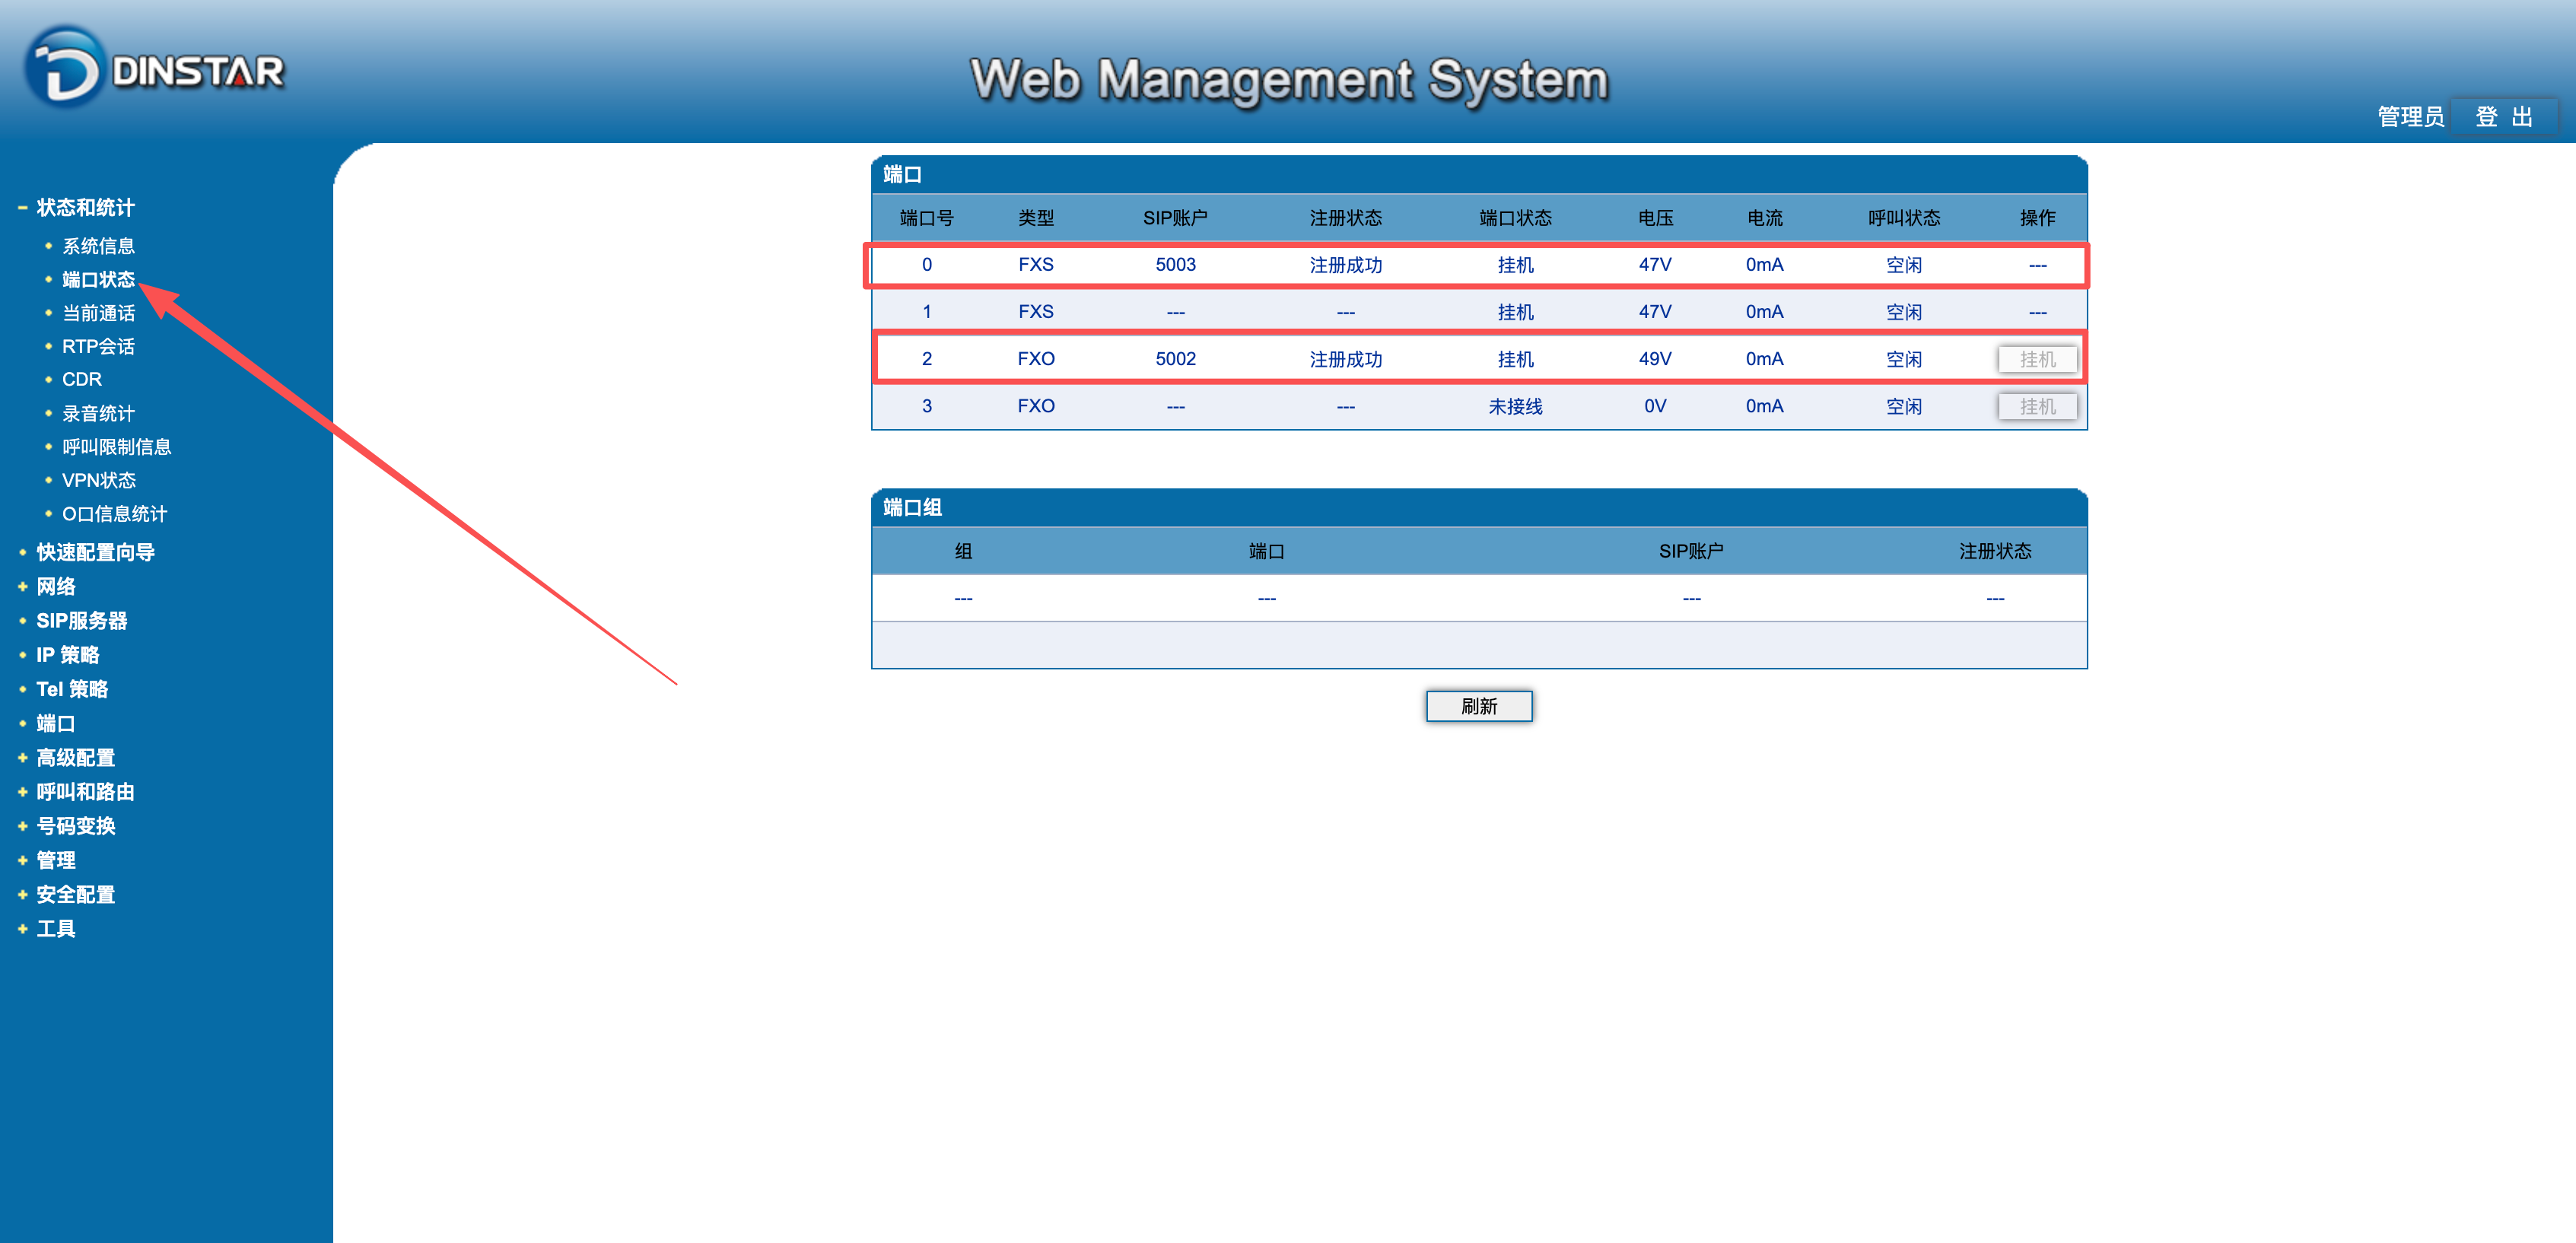Click SIP account 5002 cell
The image size is (2576, 1243).
(1175, 359)
